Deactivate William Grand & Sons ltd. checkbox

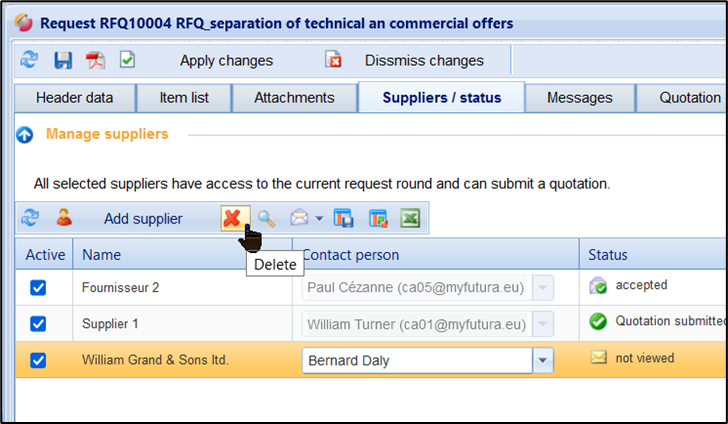click(x=38, y=360)
